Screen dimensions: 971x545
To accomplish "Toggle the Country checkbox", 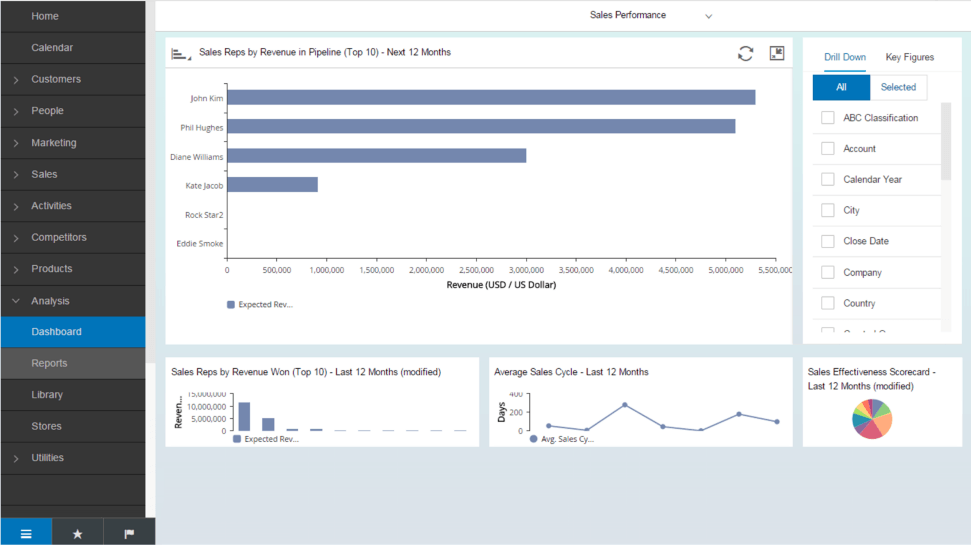I will click(x=827, y=303).
